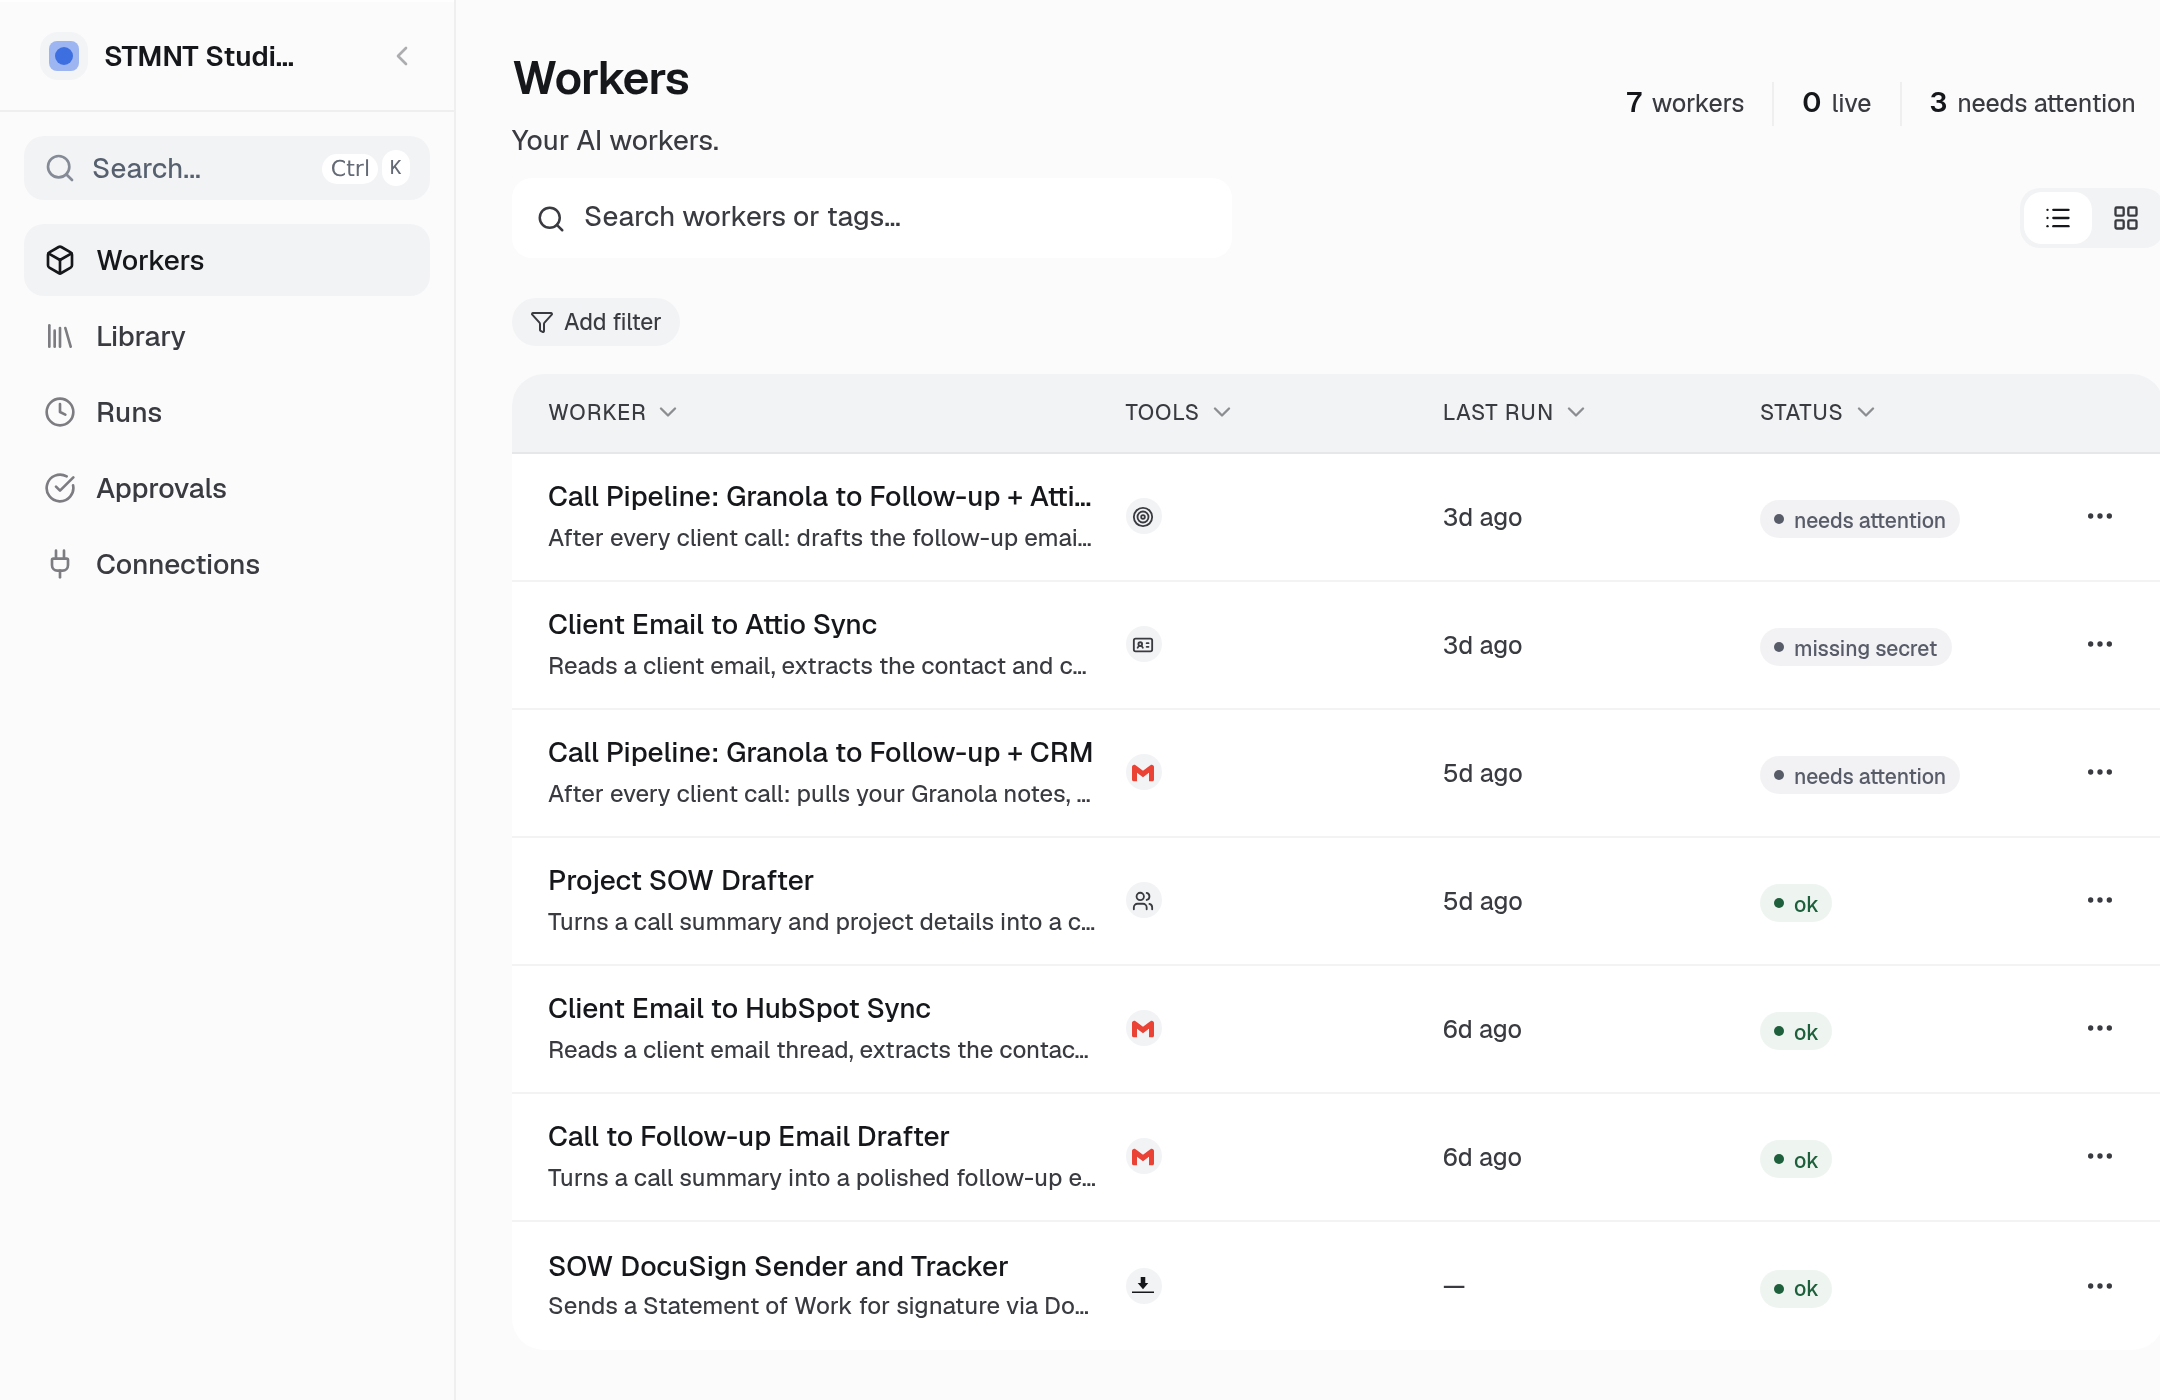The height and width of the screenshot is (1400, 2160).
Task: Open the Workers page in sidebar
Action: [227, 260]
